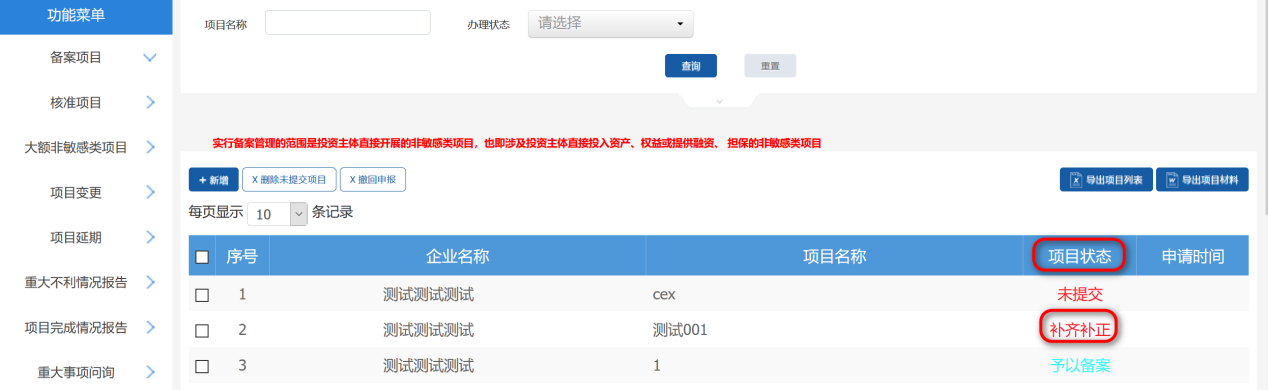
Task: Expand the 项目变更 chevron arrow
Action: 150,192
